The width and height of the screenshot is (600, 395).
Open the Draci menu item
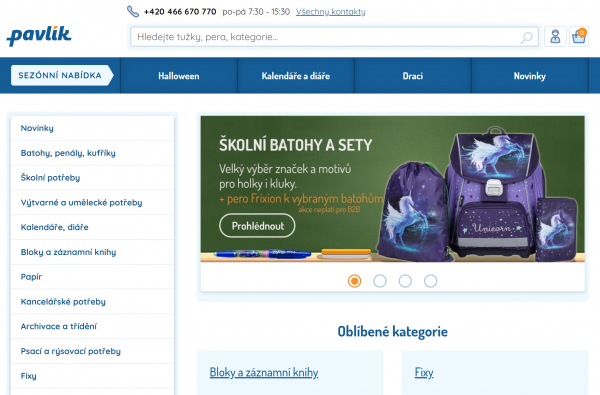(x=413, y=76)
